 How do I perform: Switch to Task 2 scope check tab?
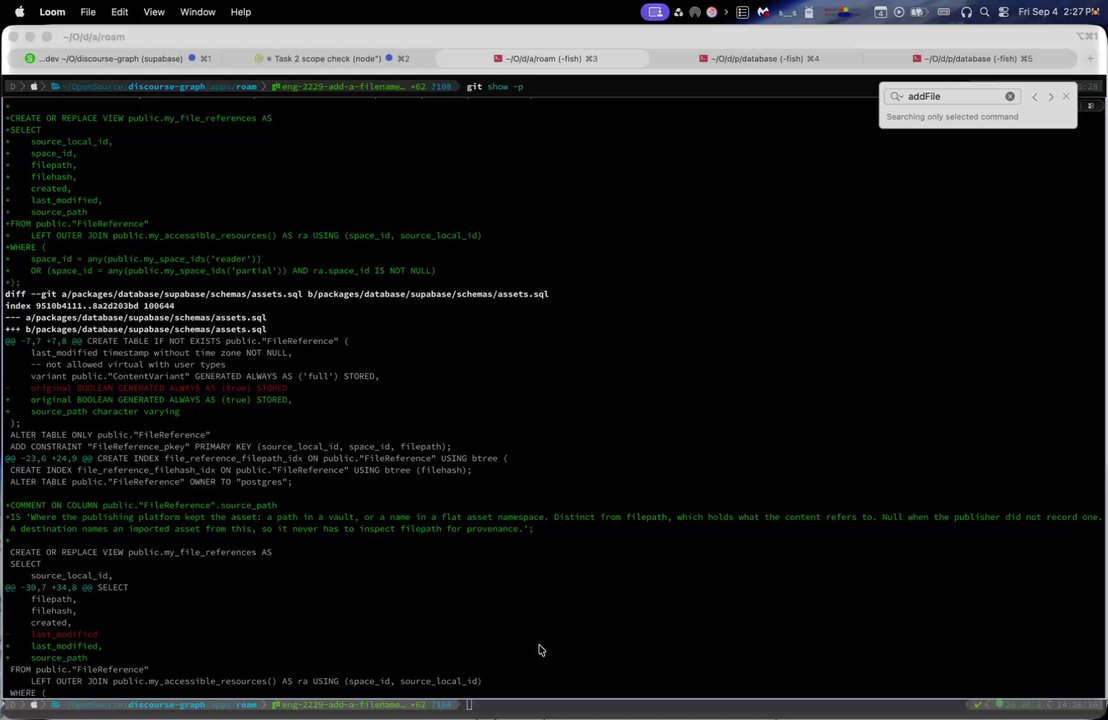[x=332, y=59]
